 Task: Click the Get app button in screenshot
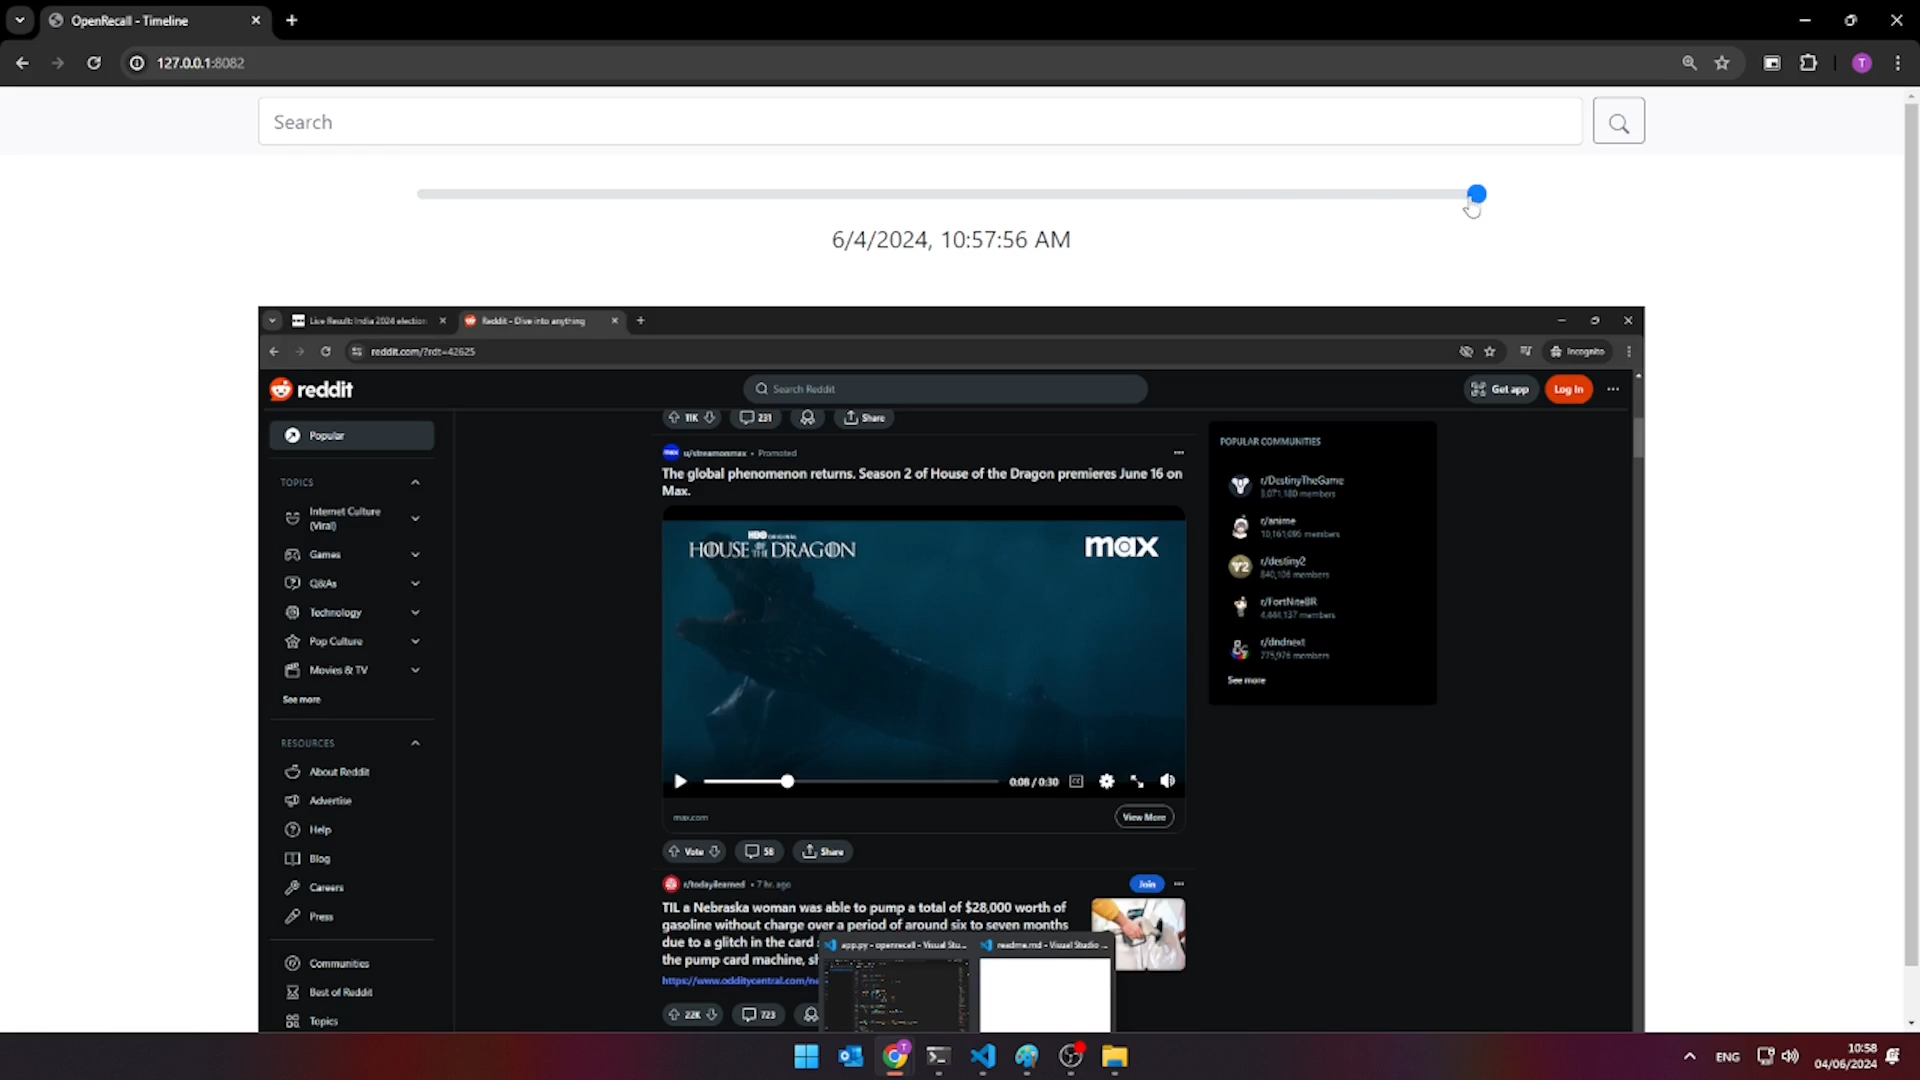1500,389
